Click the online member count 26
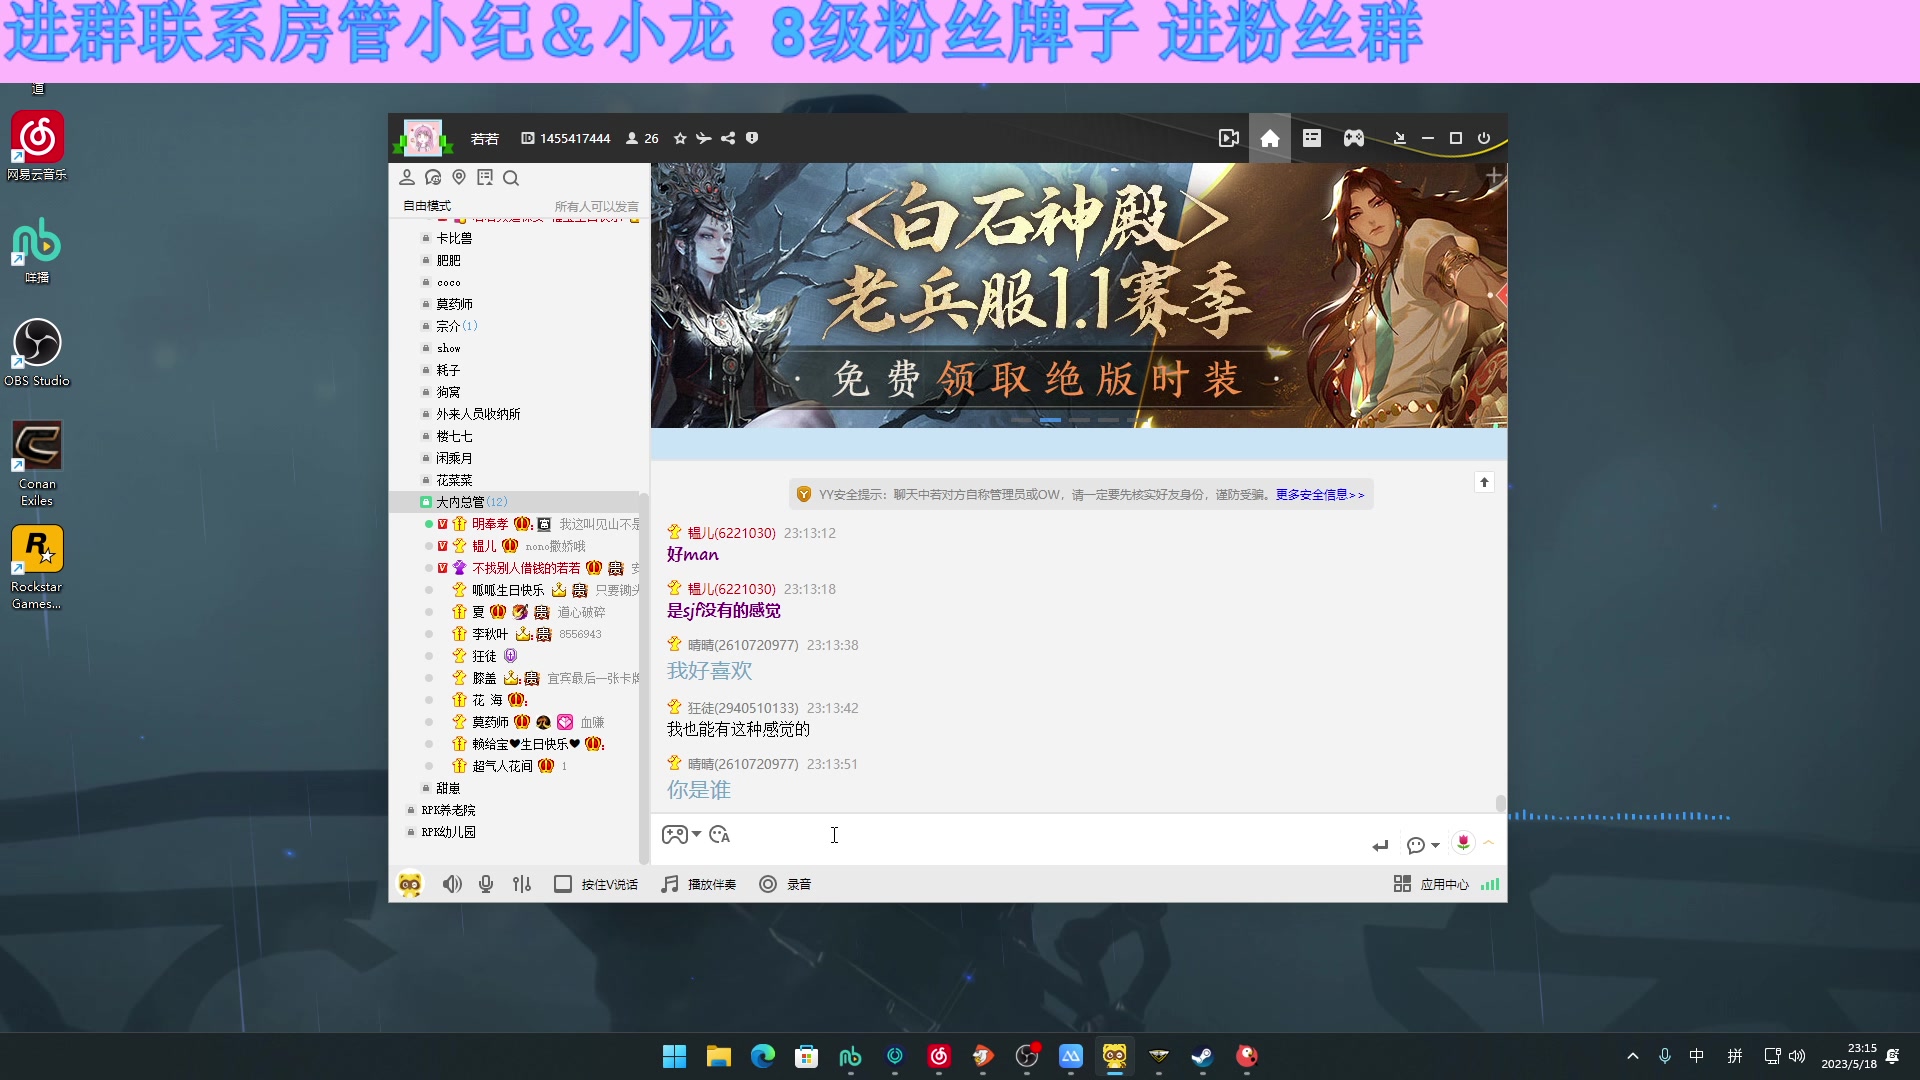The width and height of the screenshot is (1920, 1080). (x=643, y=138)
